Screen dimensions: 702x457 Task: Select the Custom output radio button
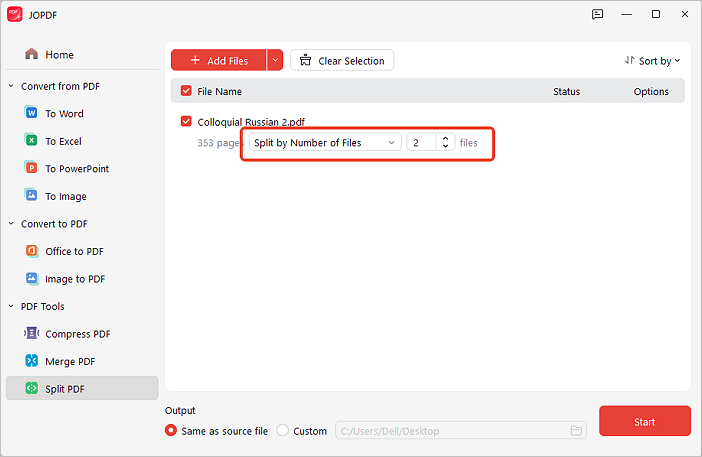click(x=283, y=431)
